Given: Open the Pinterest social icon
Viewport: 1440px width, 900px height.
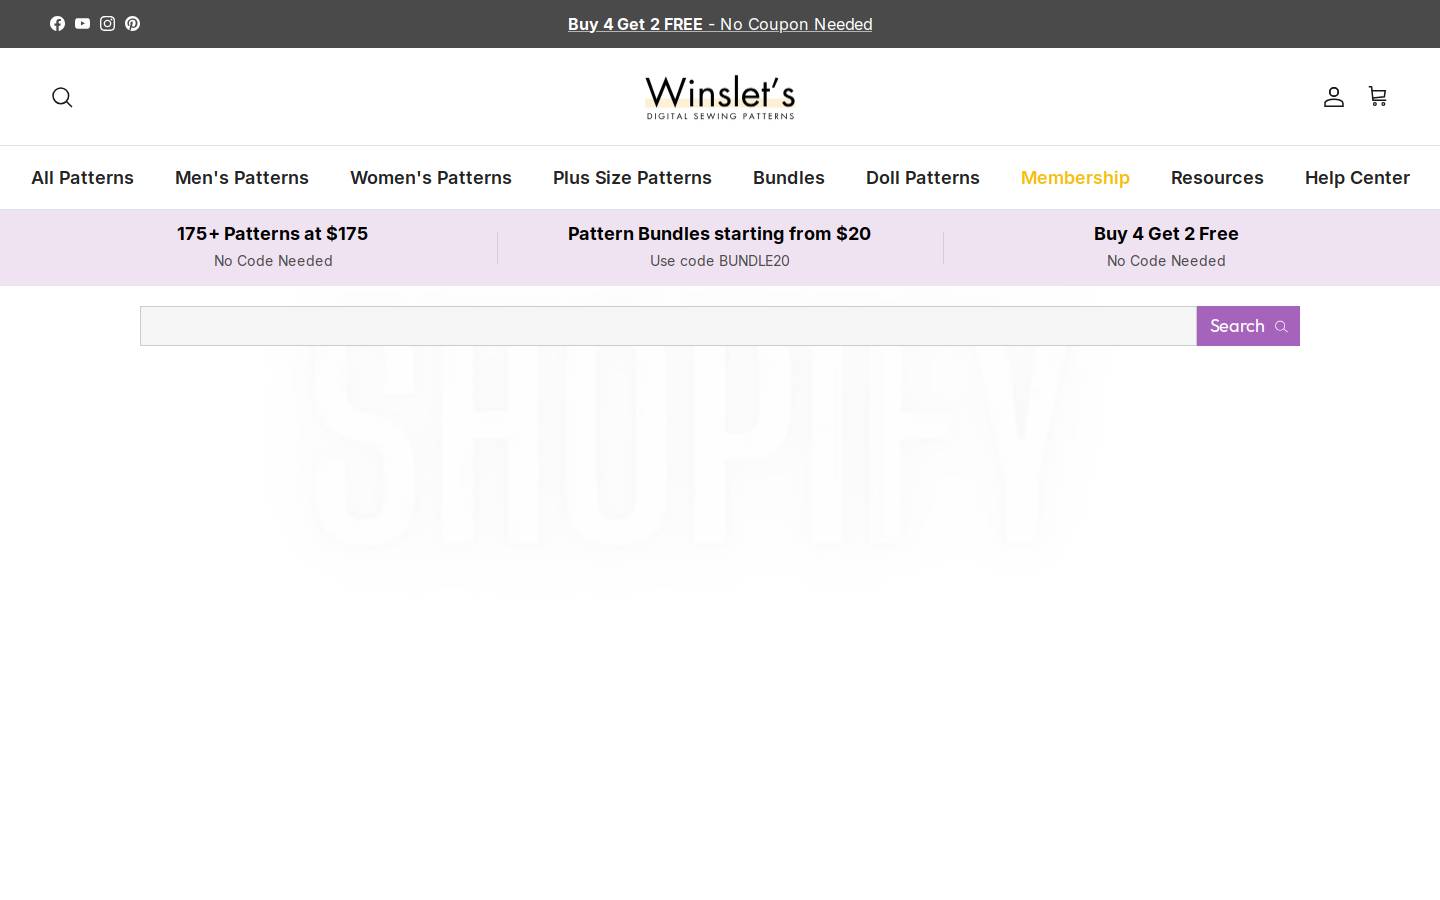Looking at the screenshot, I should coord(132,24).
